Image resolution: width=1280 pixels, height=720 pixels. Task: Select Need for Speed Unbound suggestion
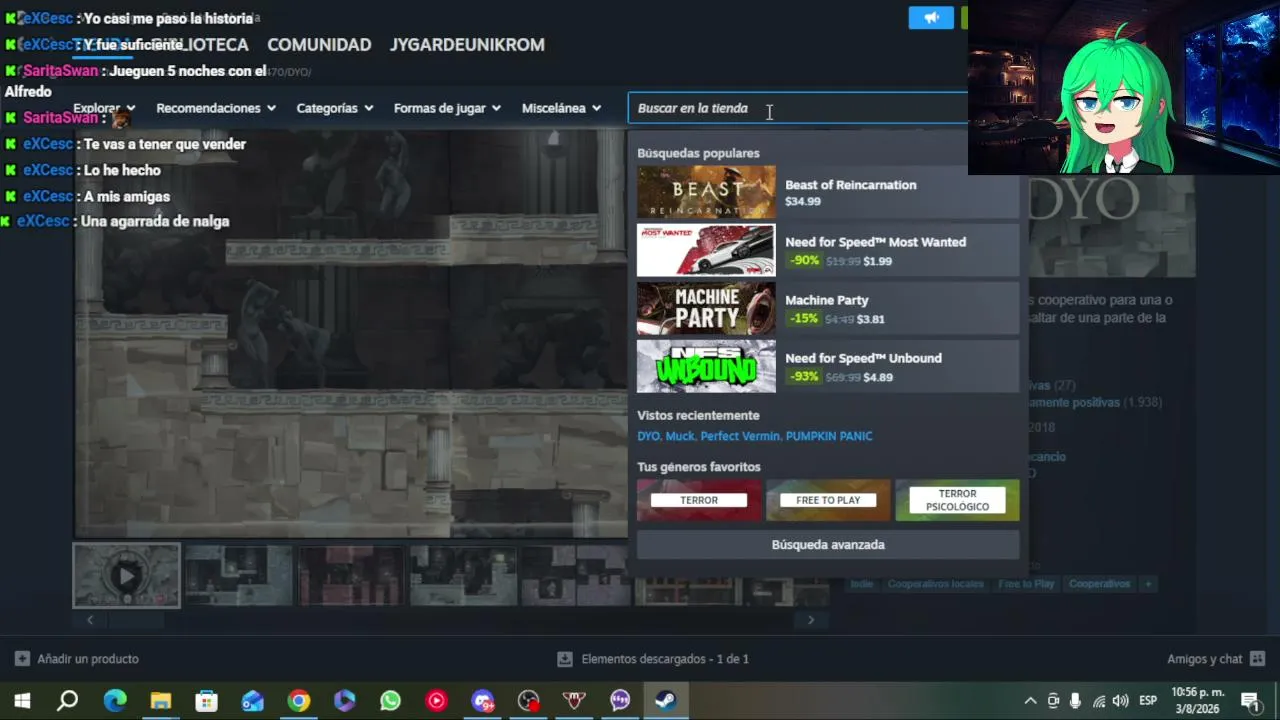click(828, 366)
